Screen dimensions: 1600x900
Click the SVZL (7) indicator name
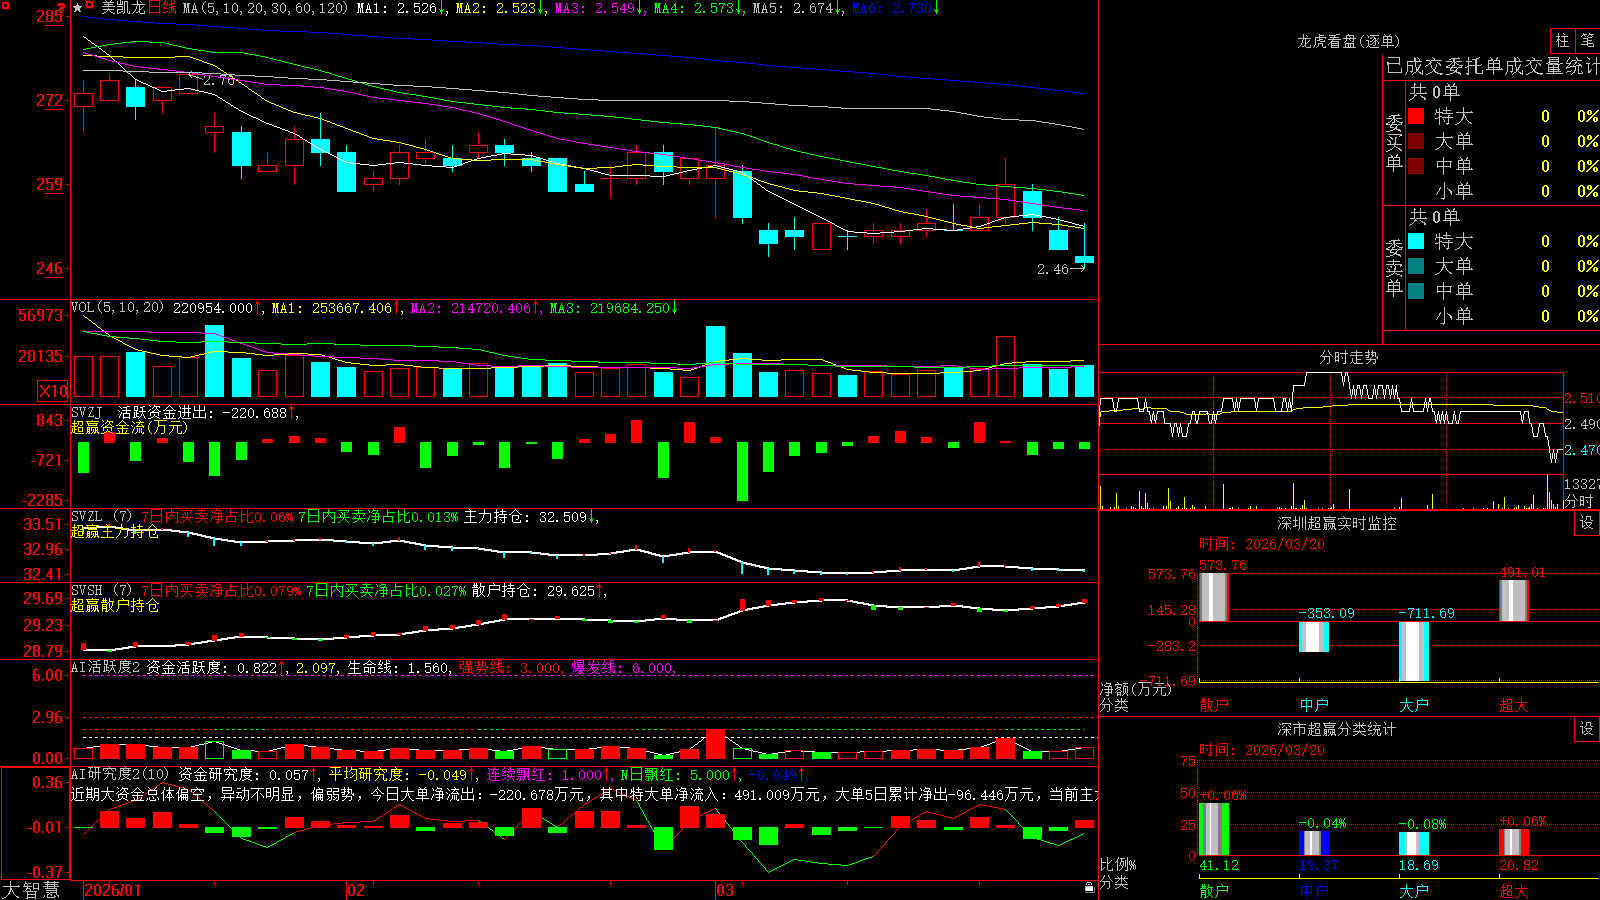(101, 517)
